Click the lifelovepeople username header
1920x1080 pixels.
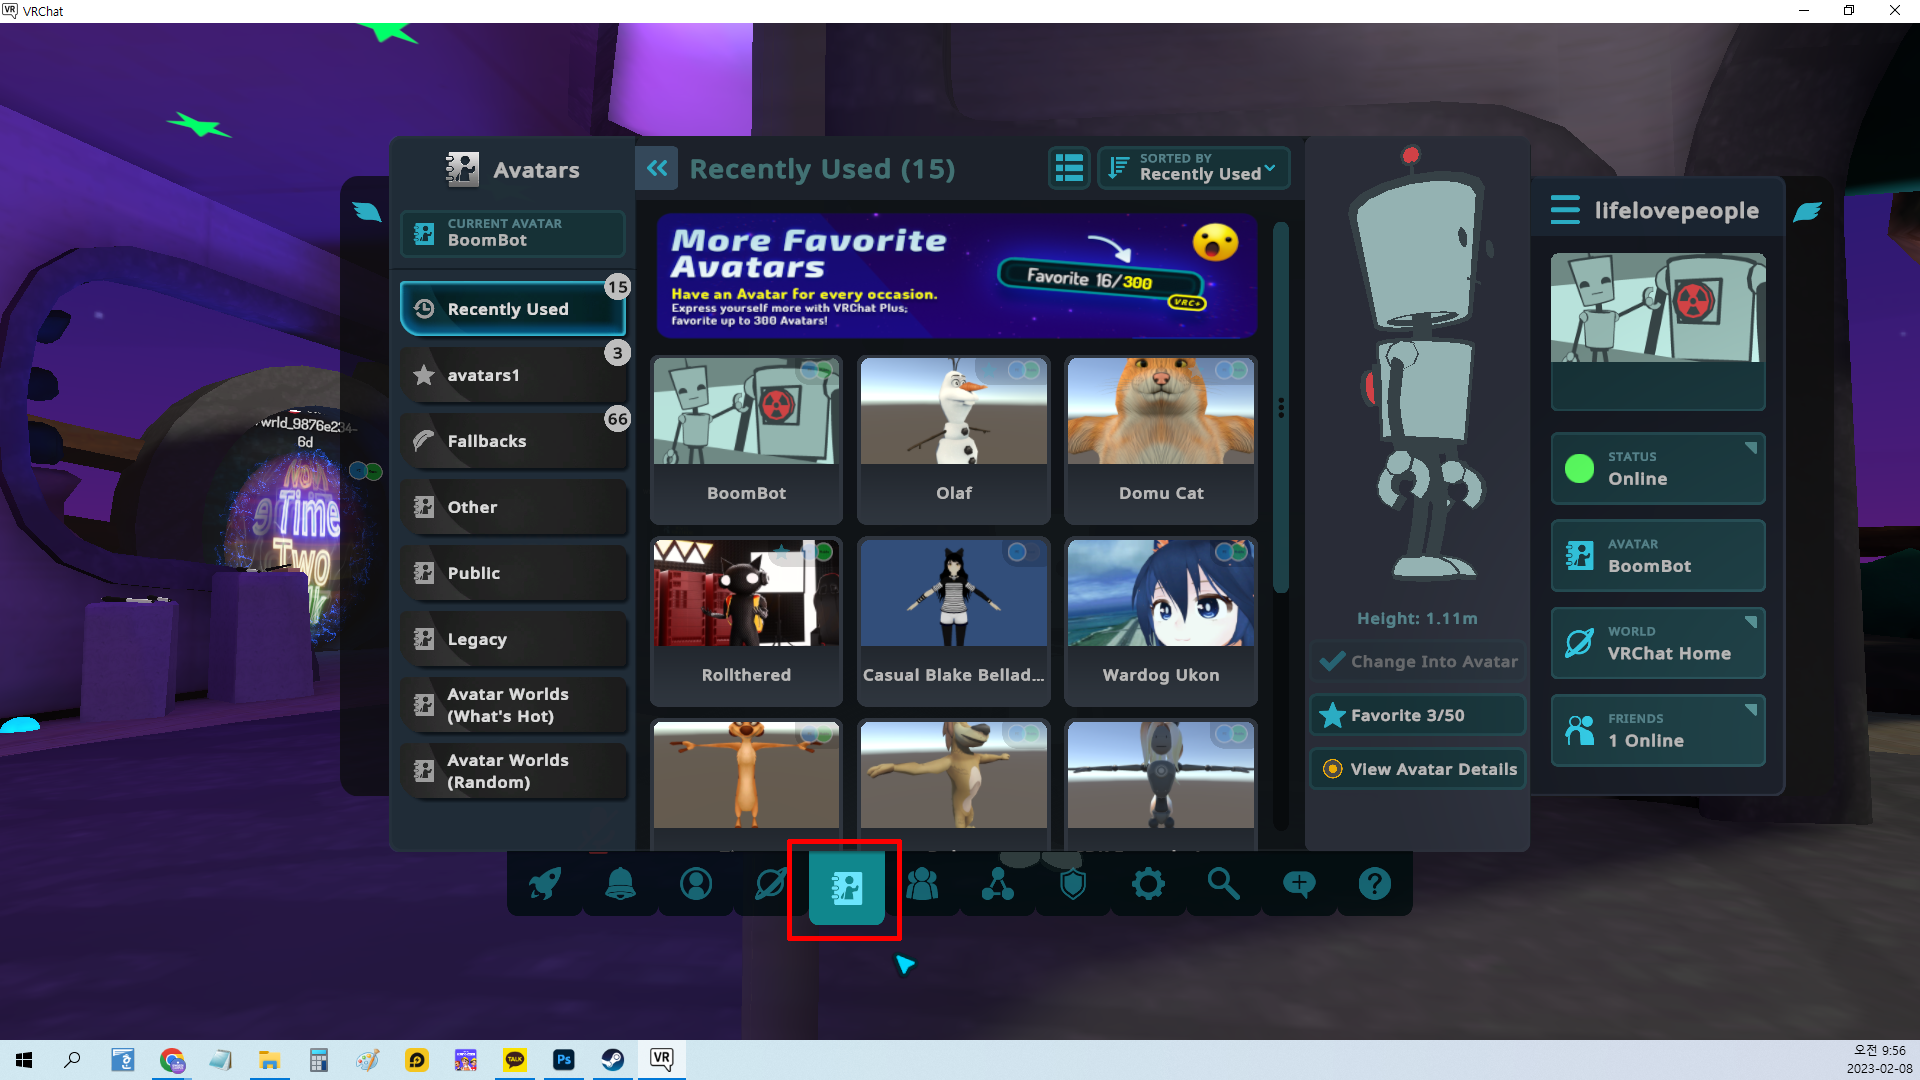coord(1676,211)
